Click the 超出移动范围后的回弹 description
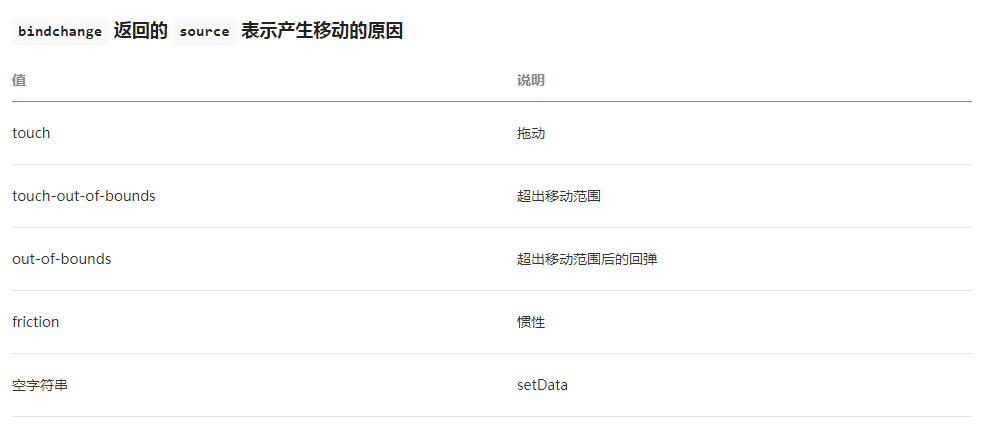This screenshot has width=991, height=433. pyautogui.click(x=587, y=259)
